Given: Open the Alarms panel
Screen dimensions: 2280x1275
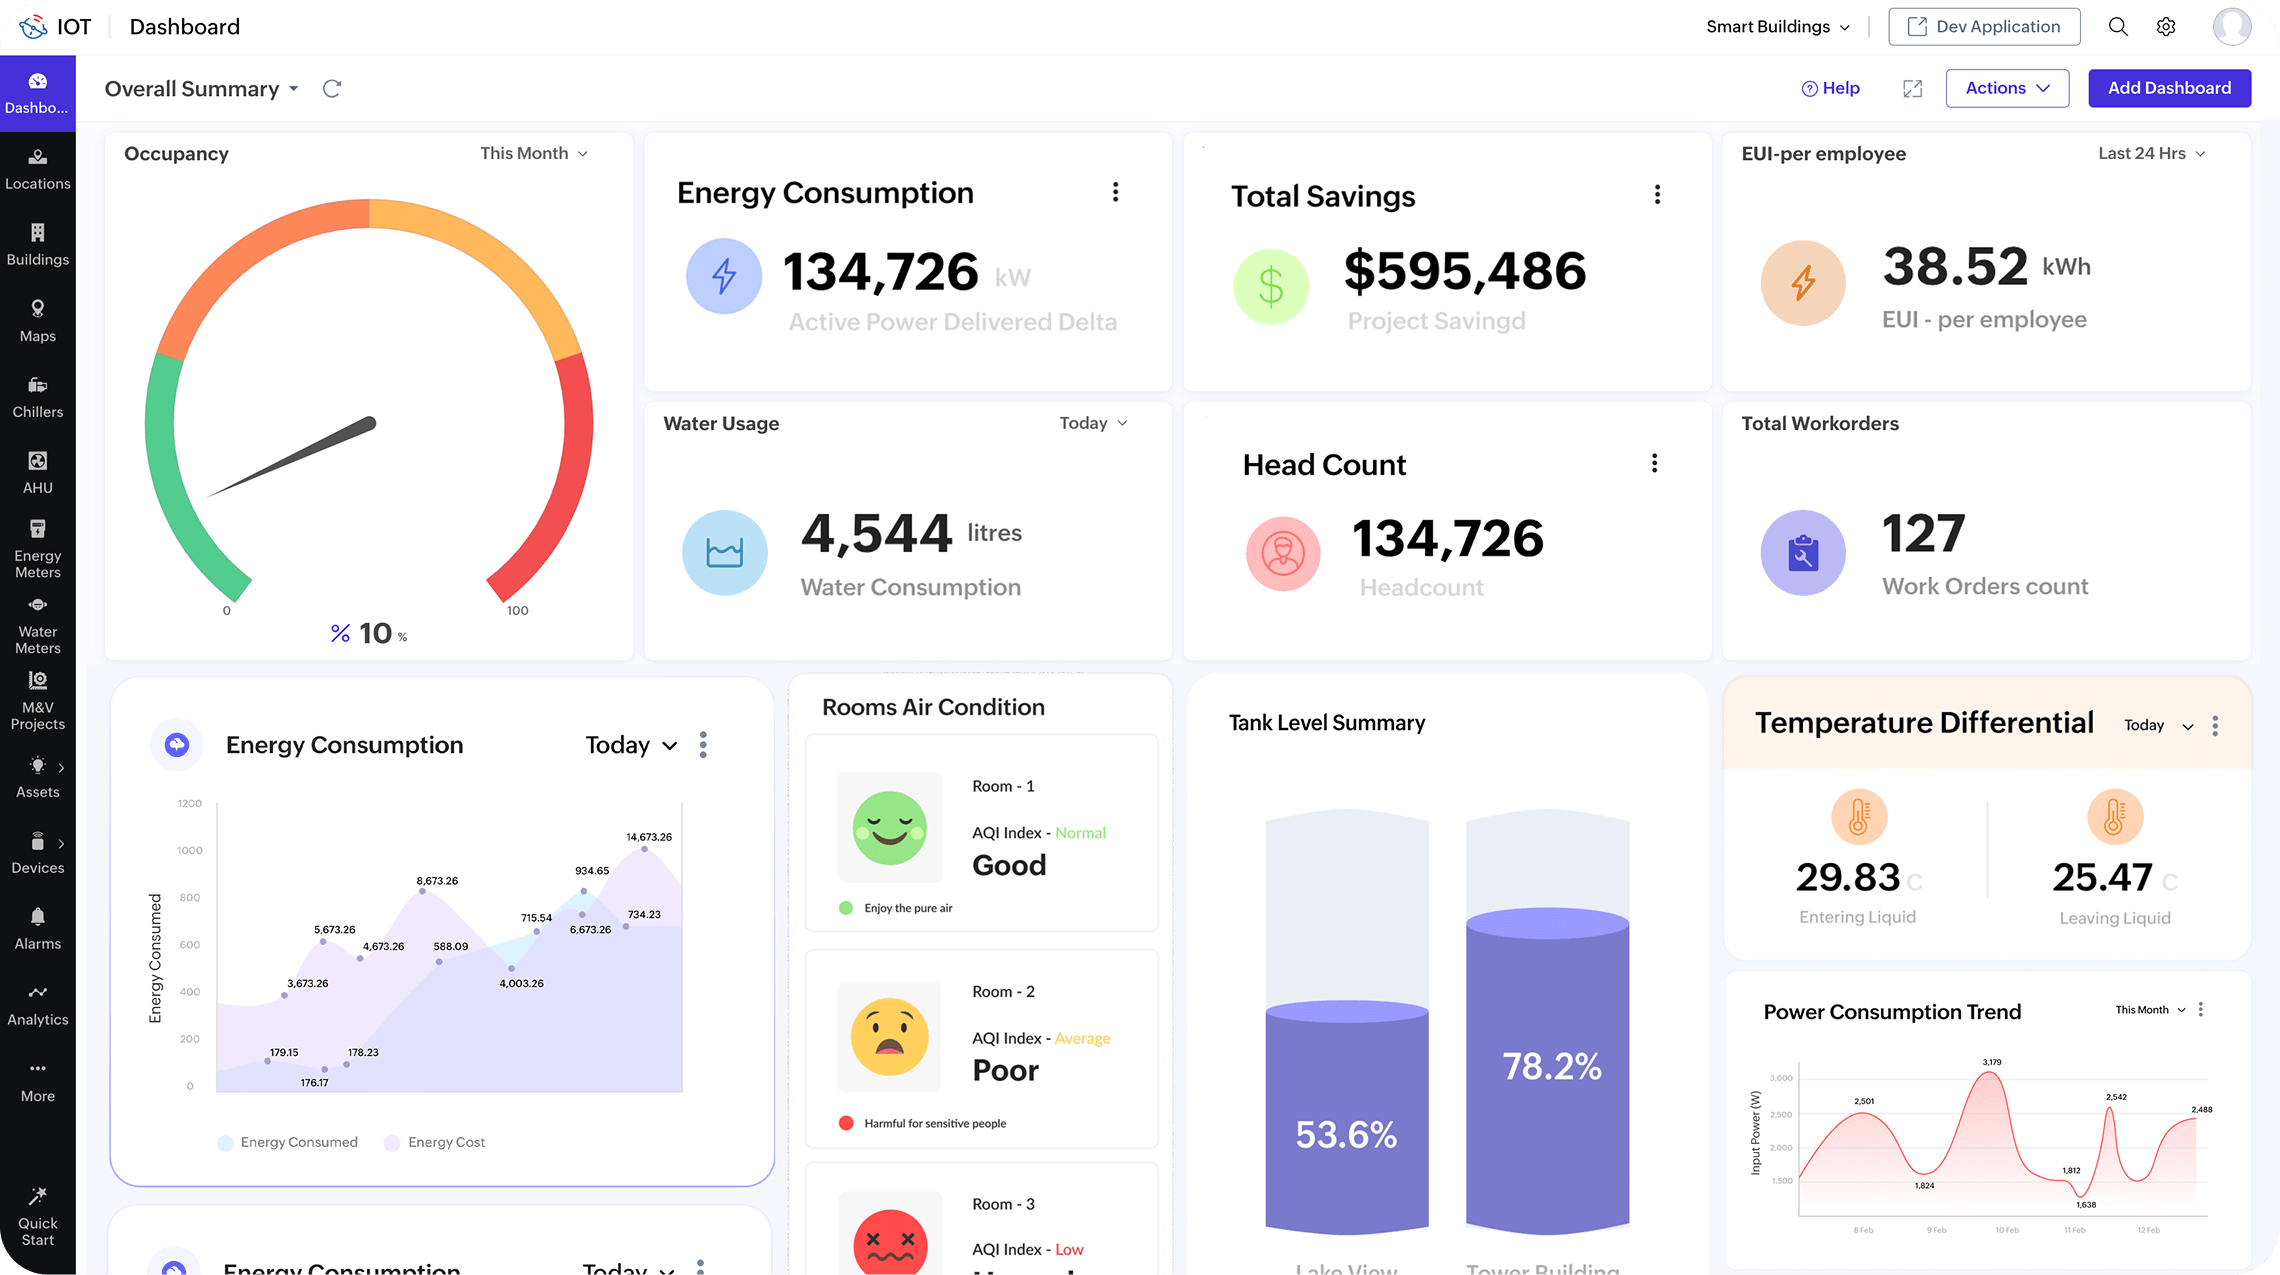Looking at the screenshot, I should coord(38,928).
